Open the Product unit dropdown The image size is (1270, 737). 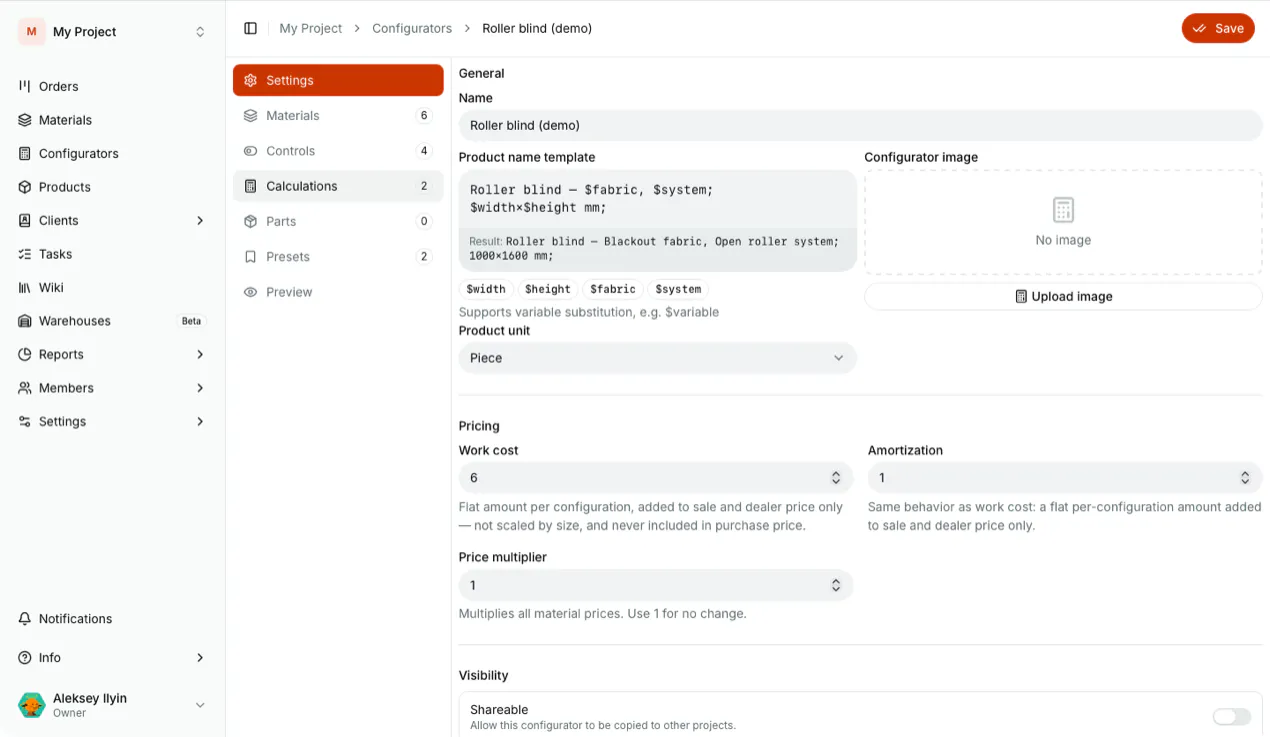(x=657, y=358)
